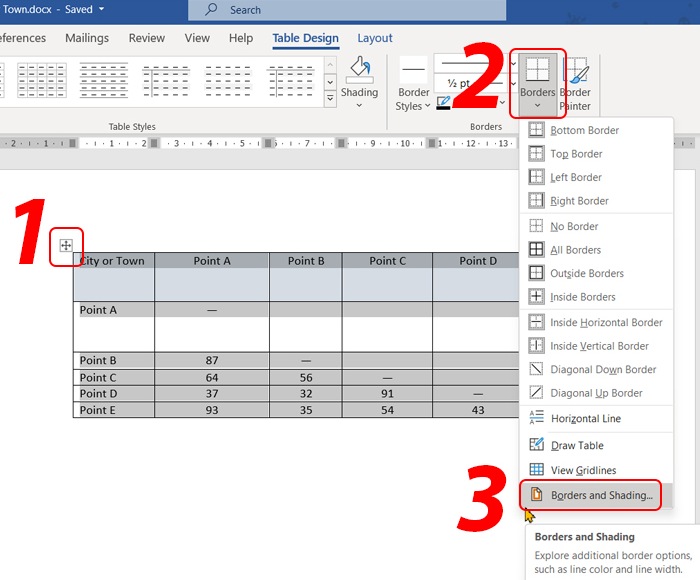This screenshot has width=700, height=580.
Task: Click the Shading paint bucket icon
Action: point(359,70)
